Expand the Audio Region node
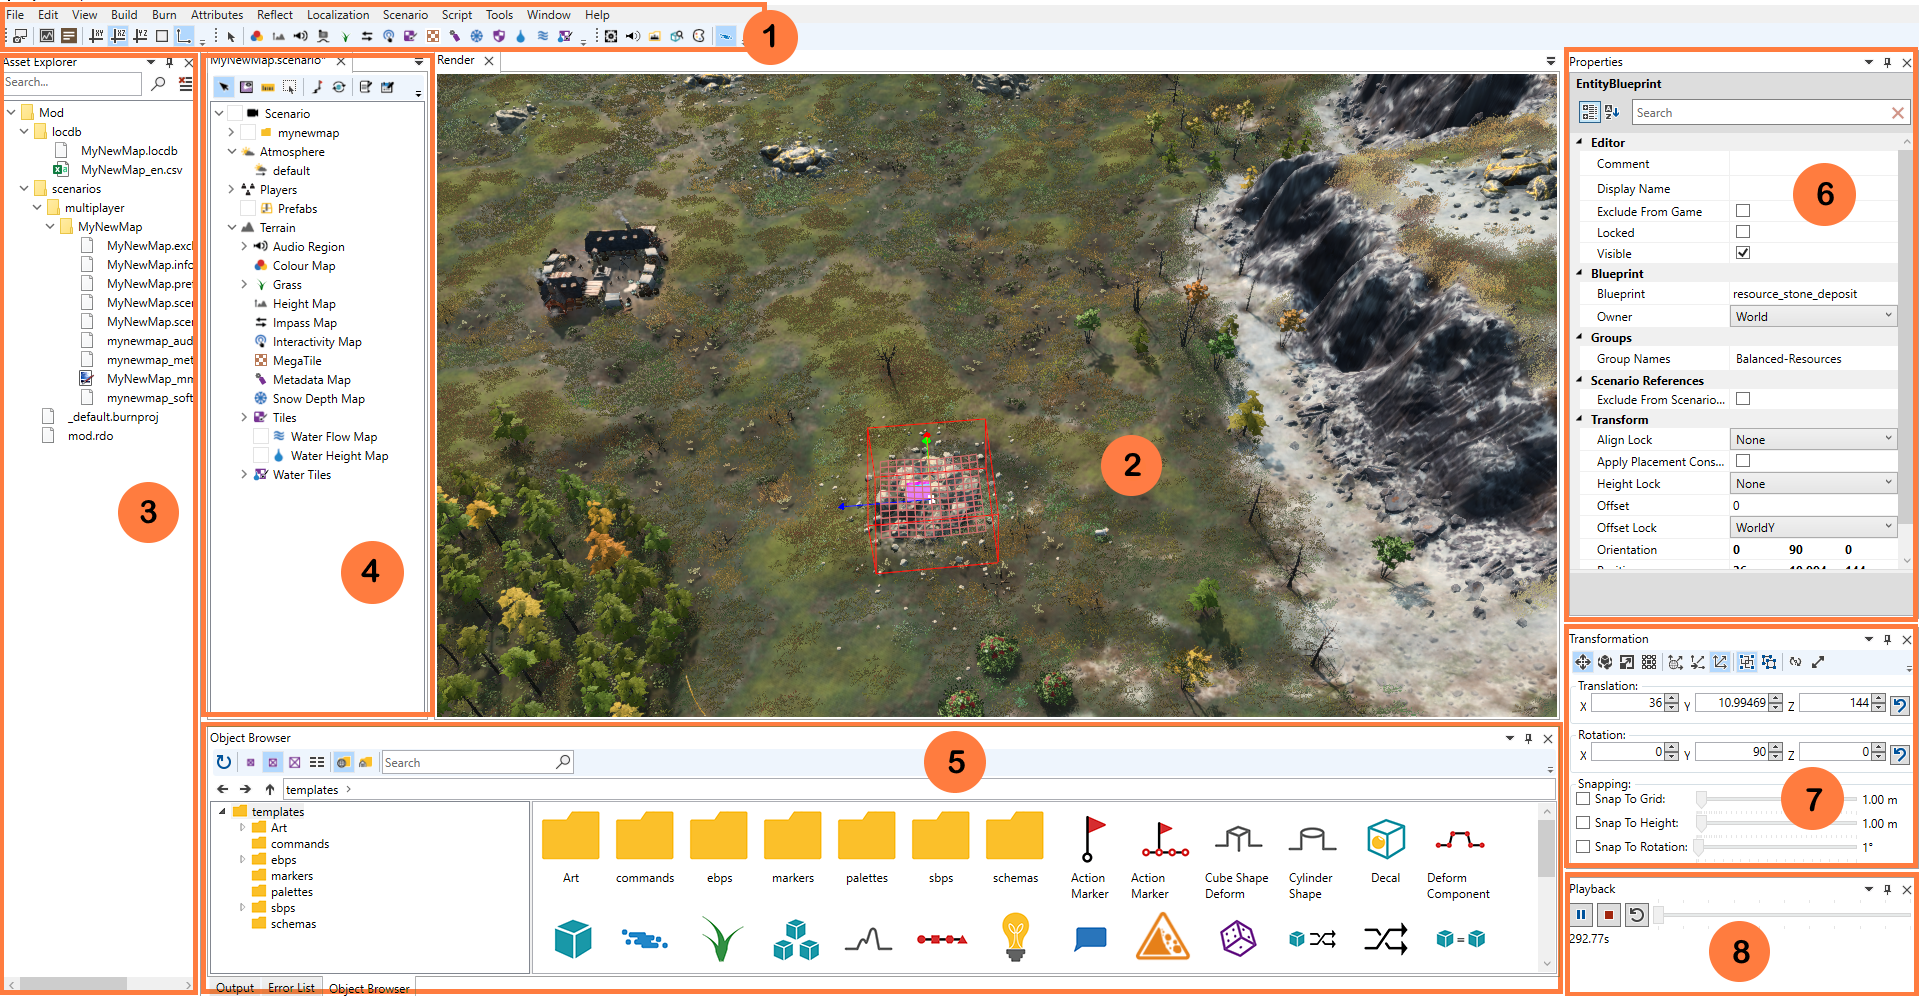Image resolution: width=1919 pixels, height=996 pixels. [x=244, y=246]
